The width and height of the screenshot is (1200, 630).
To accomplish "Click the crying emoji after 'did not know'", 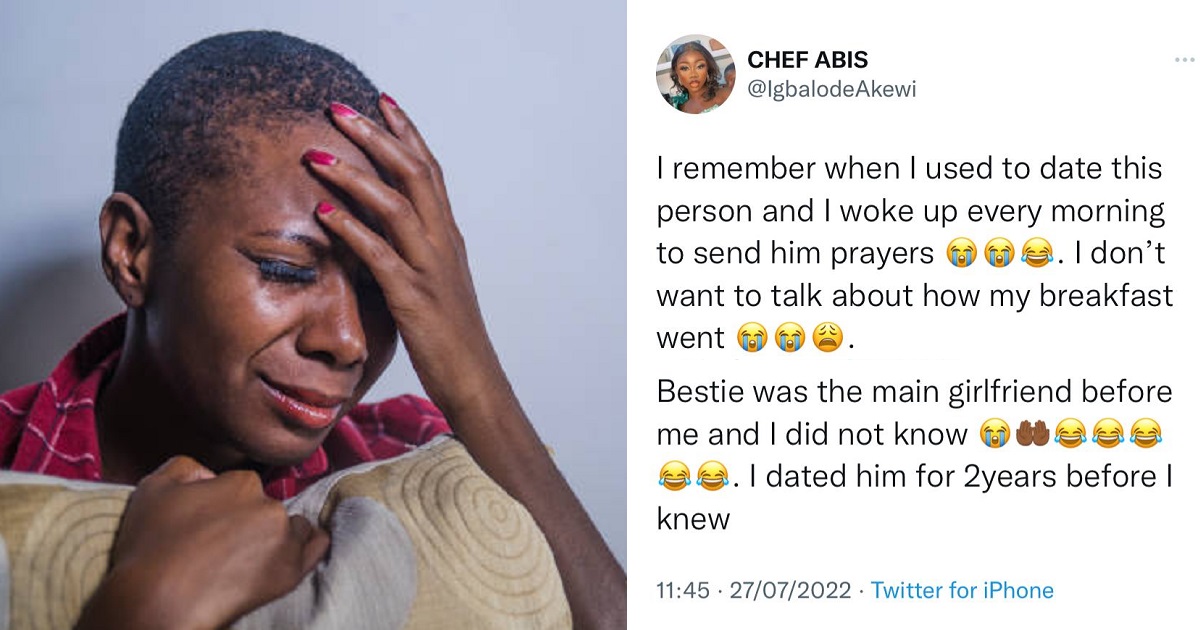I will pyautogui.click(x=993, y=435).
